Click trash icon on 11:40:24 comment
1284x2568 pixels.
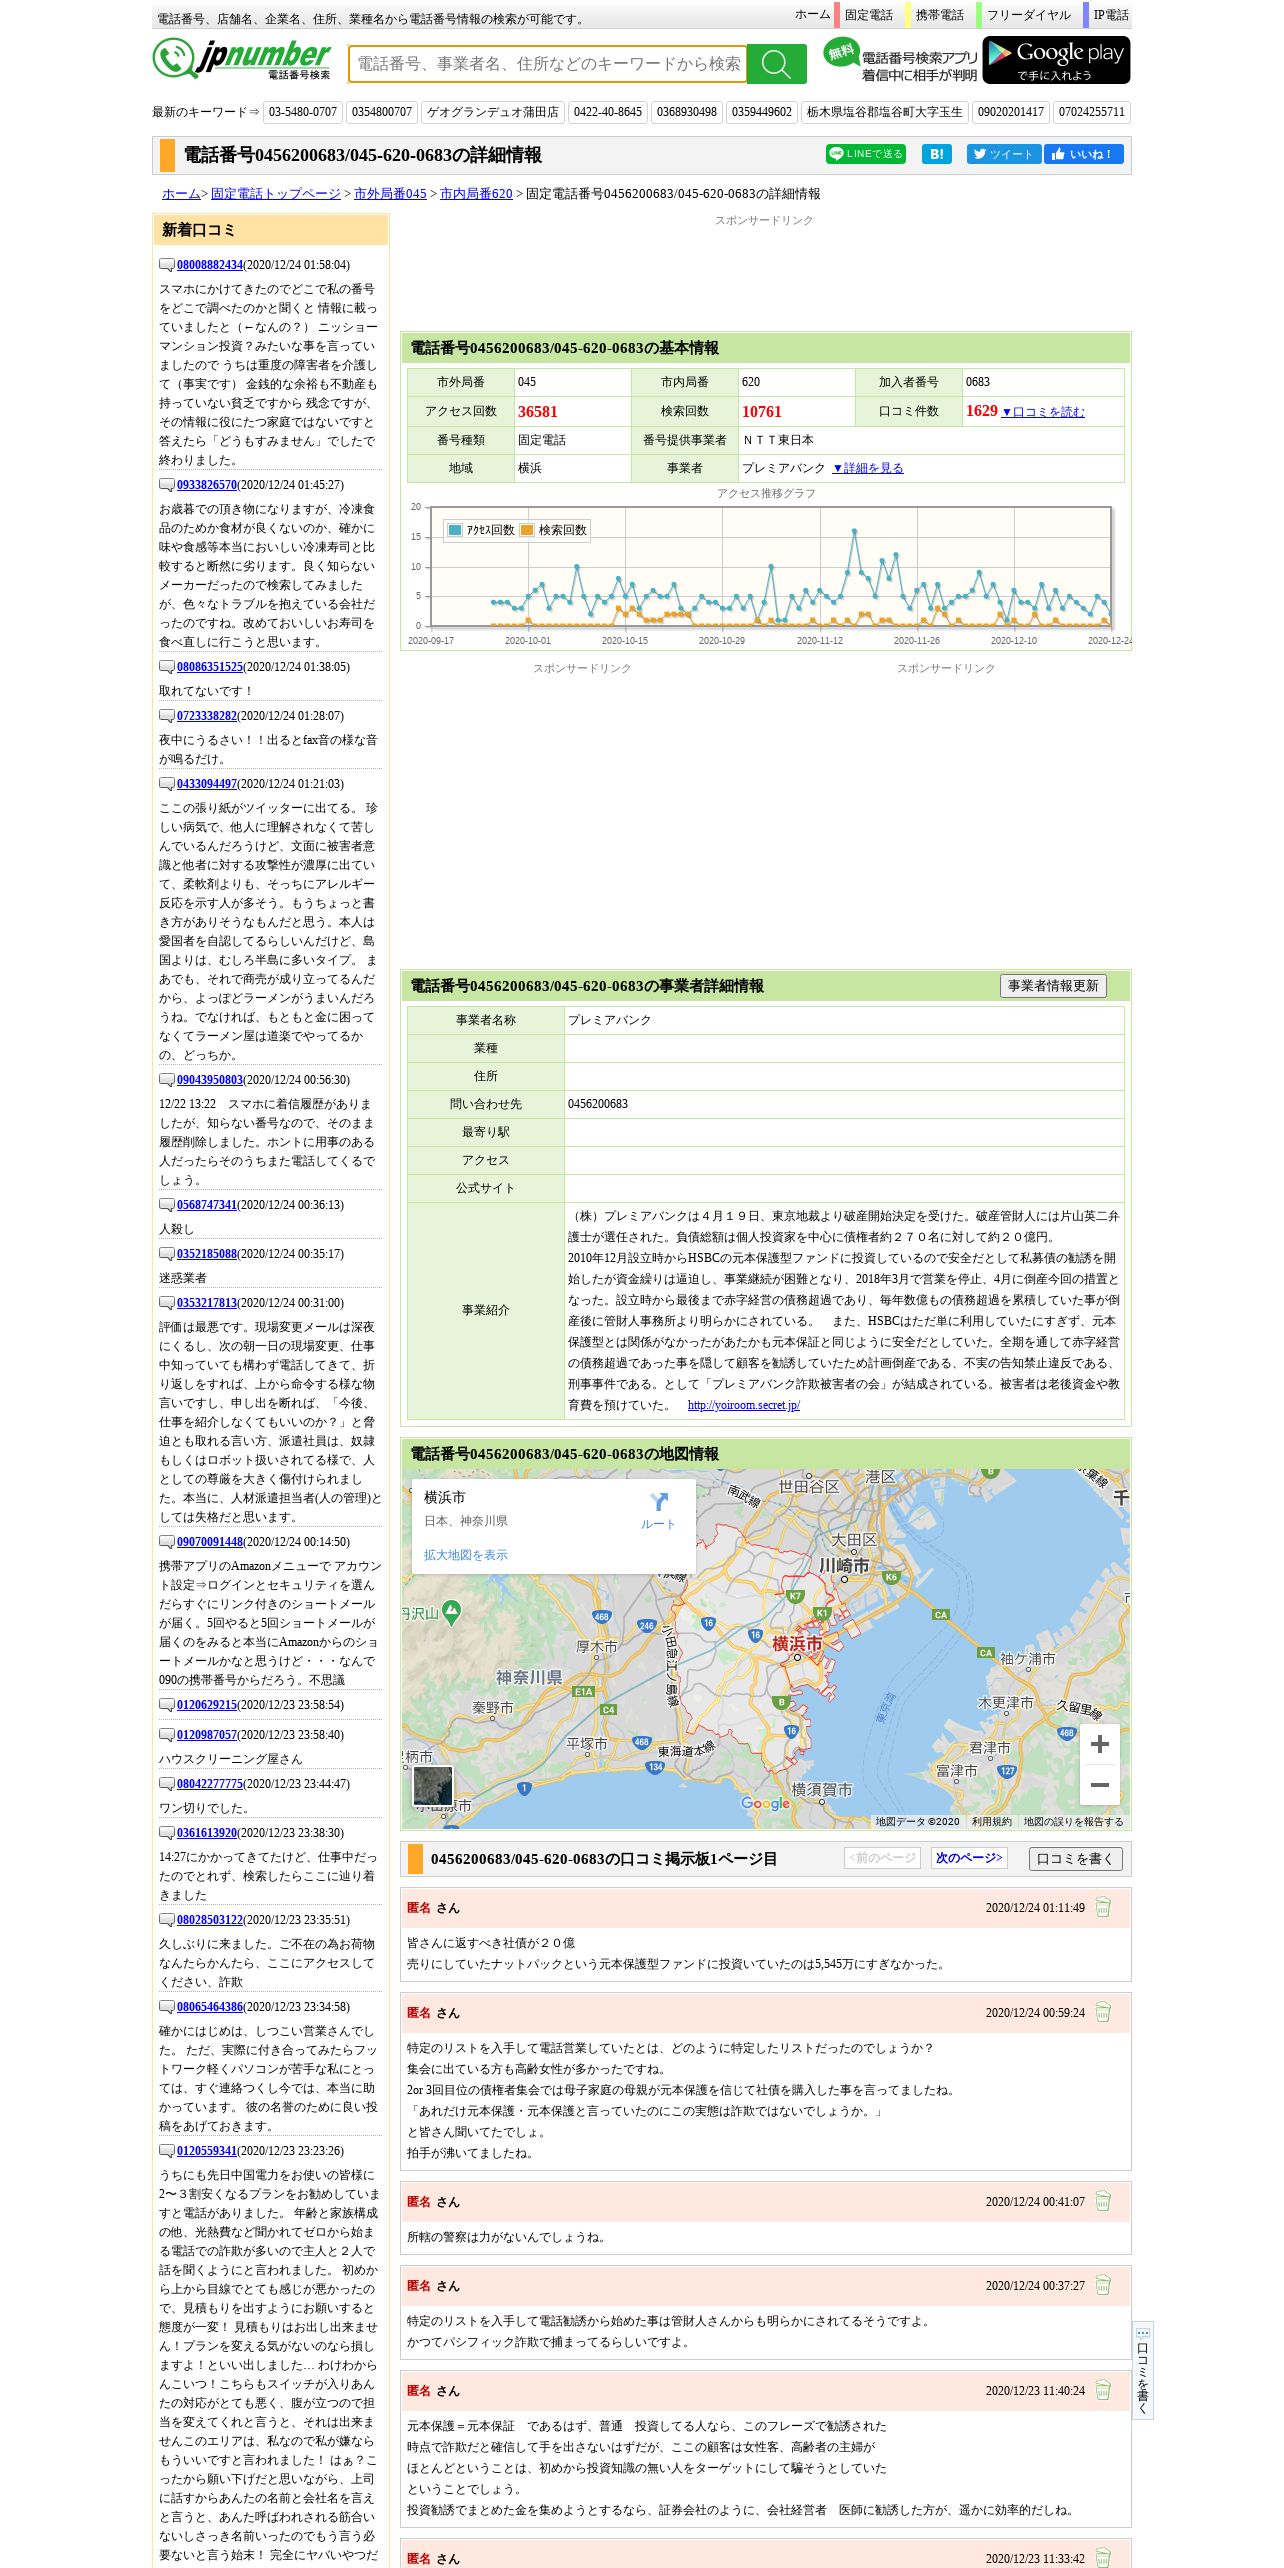pos(1103,2390)
